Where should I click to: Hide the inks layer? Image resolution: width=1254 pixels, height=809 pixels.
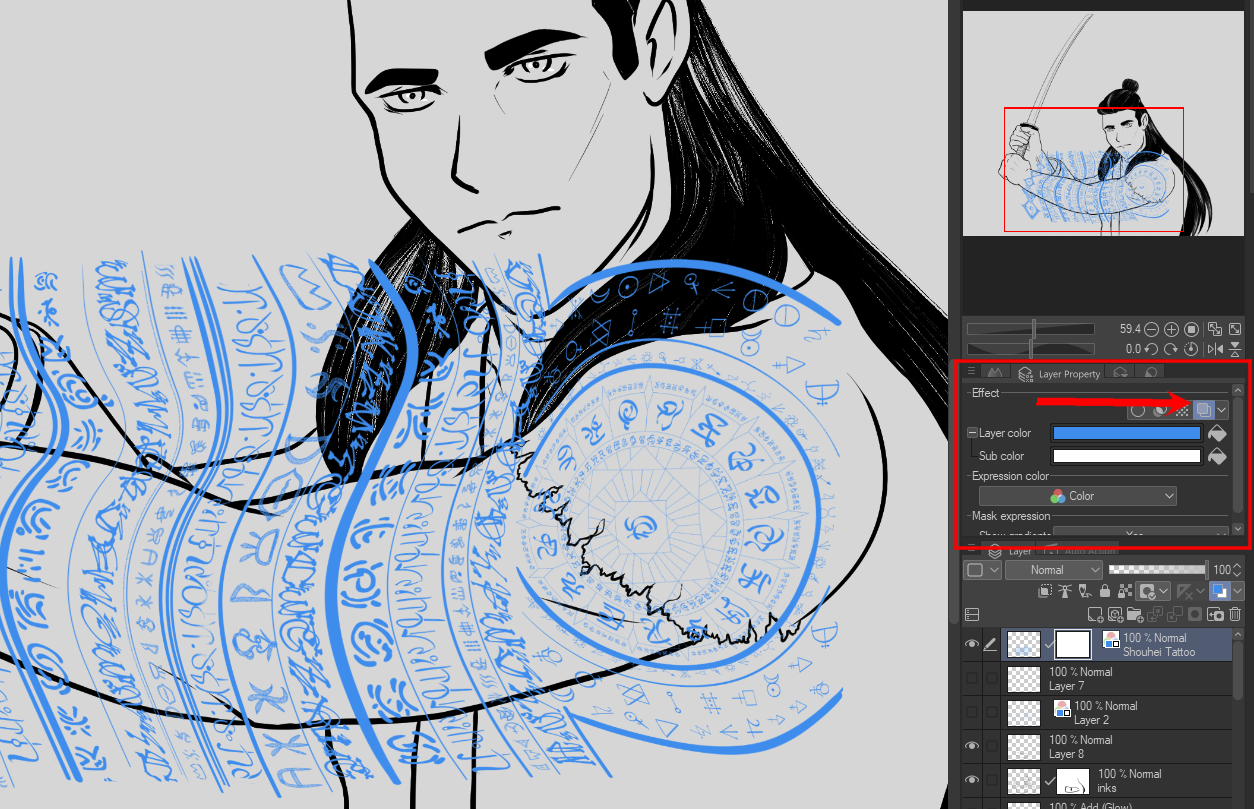click(971, 780)
